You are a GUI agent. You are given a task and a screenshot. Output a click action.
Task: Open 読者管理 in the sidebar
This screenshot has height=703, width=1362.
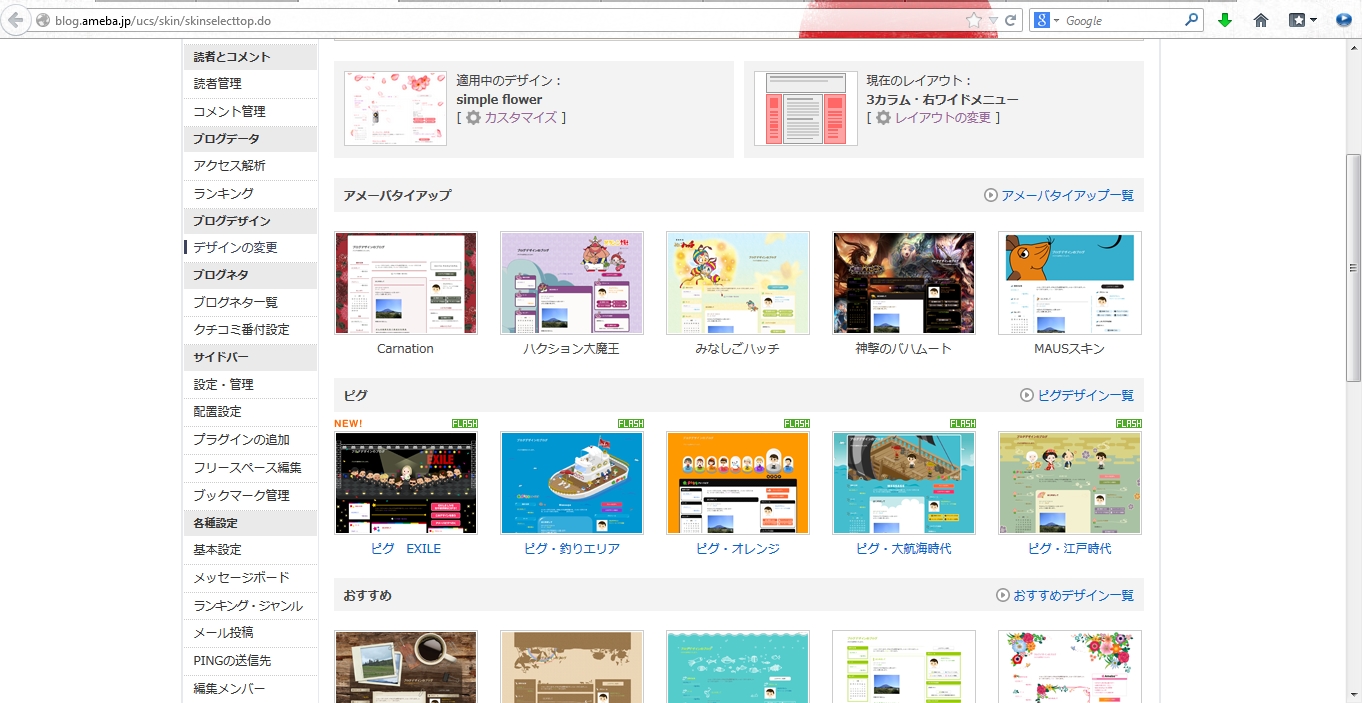[218, 84]
